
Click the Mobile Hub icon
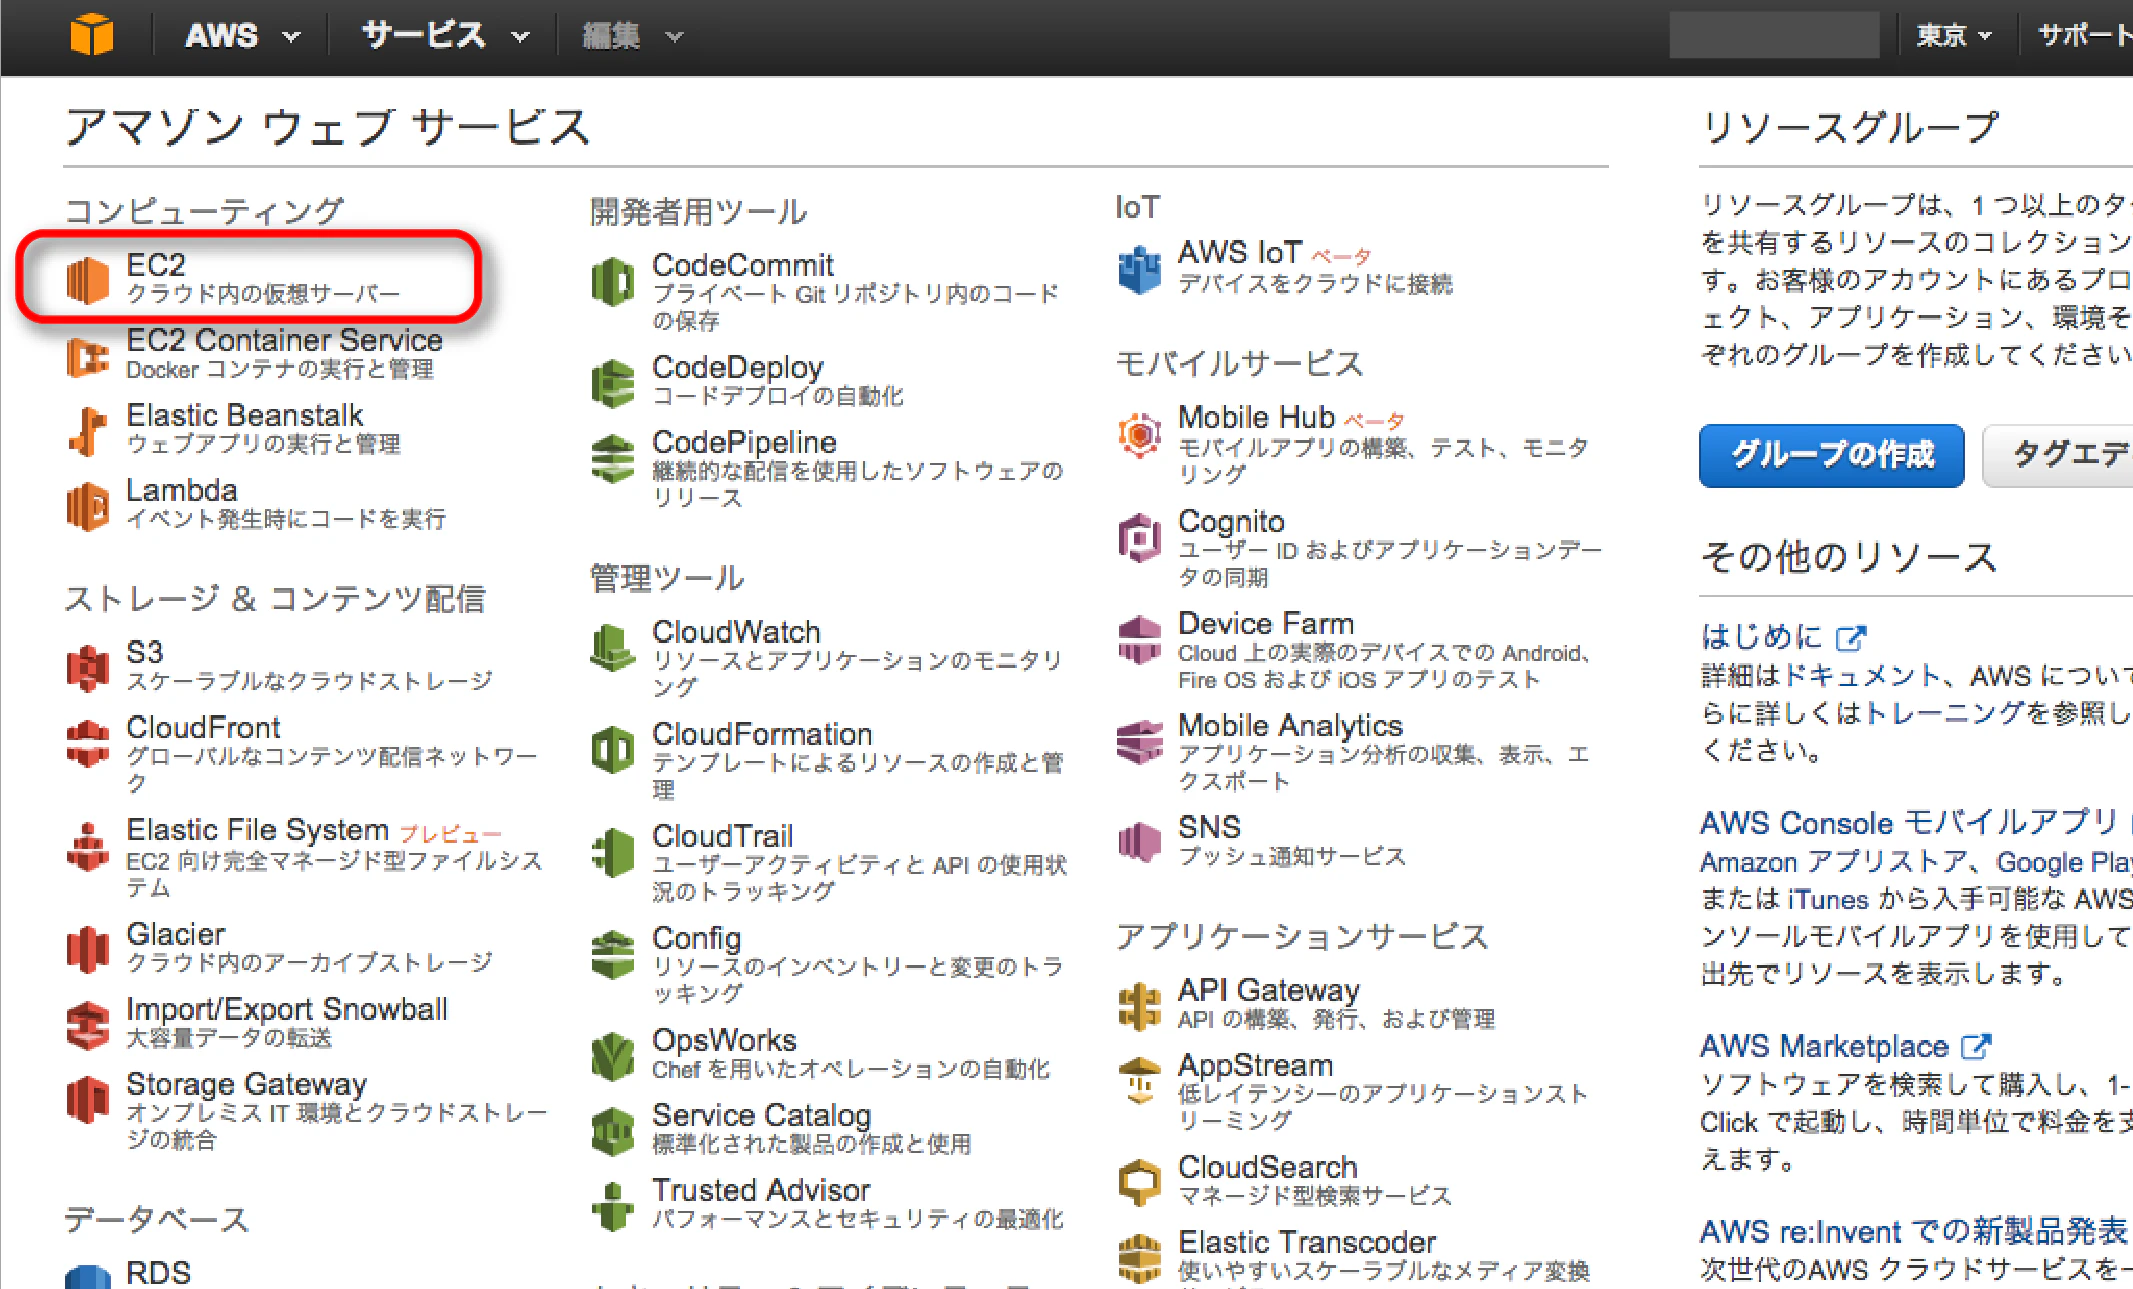(x=1139, y=434)
